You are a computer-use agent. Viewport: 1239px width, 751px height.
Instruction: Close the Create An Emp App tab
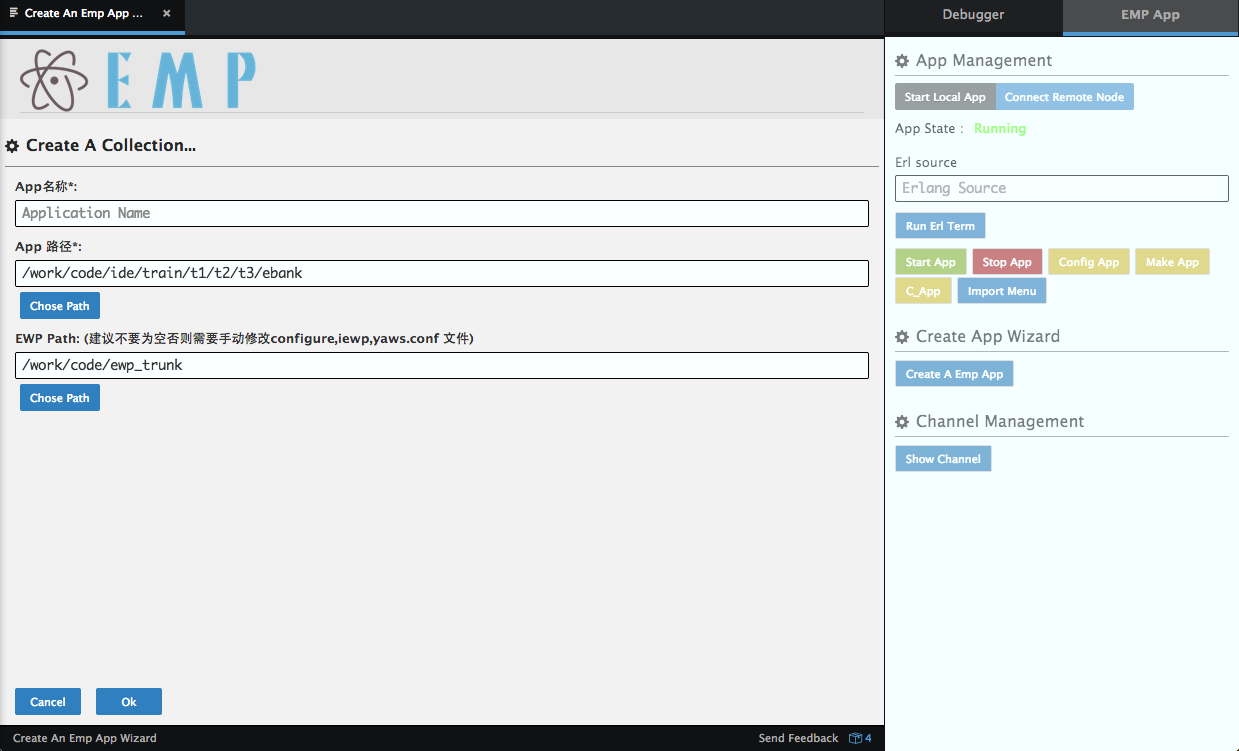tap(166, 14)
